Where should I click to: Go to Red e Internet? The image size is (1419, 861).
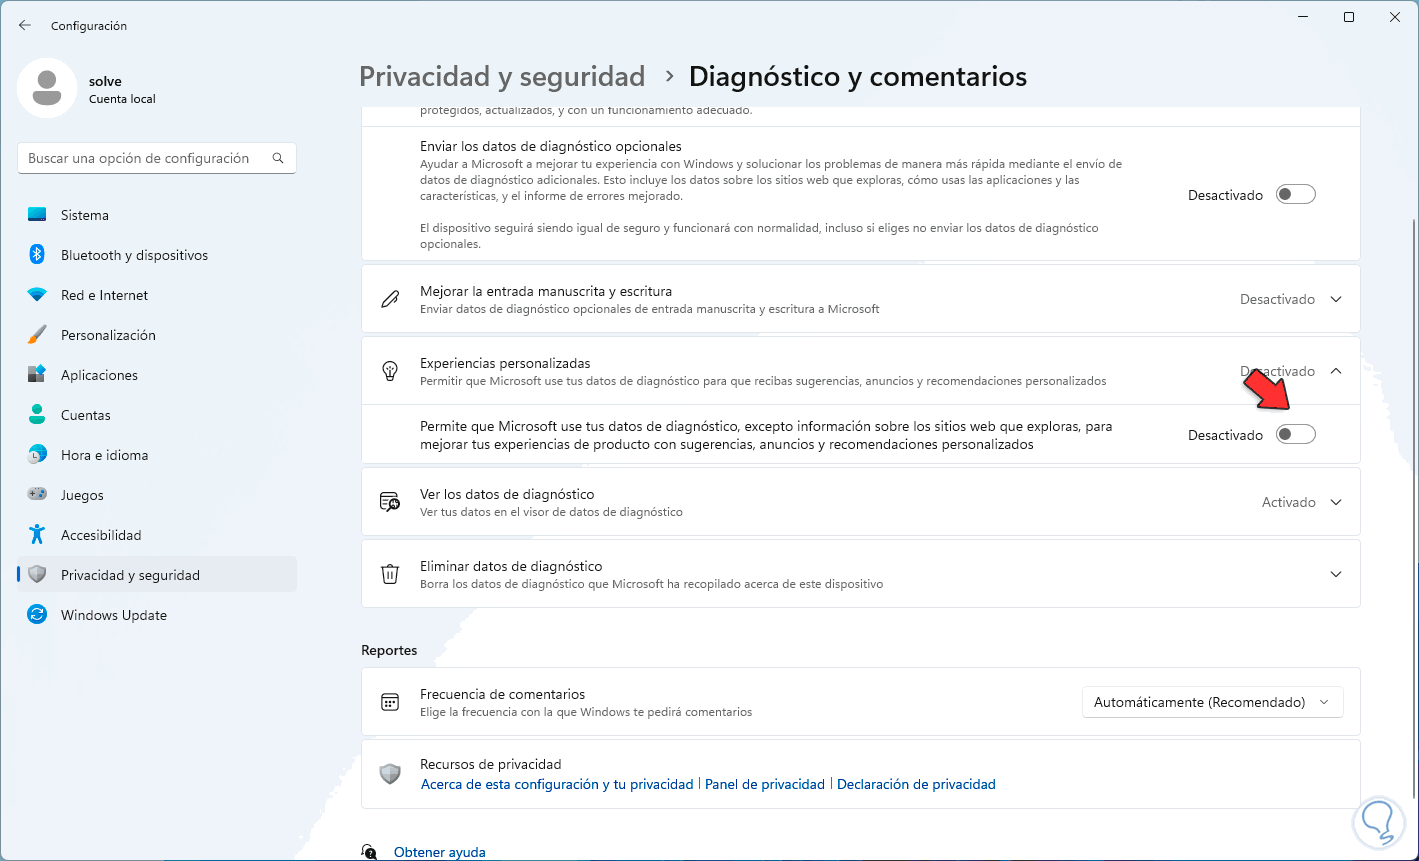[157, 295]
